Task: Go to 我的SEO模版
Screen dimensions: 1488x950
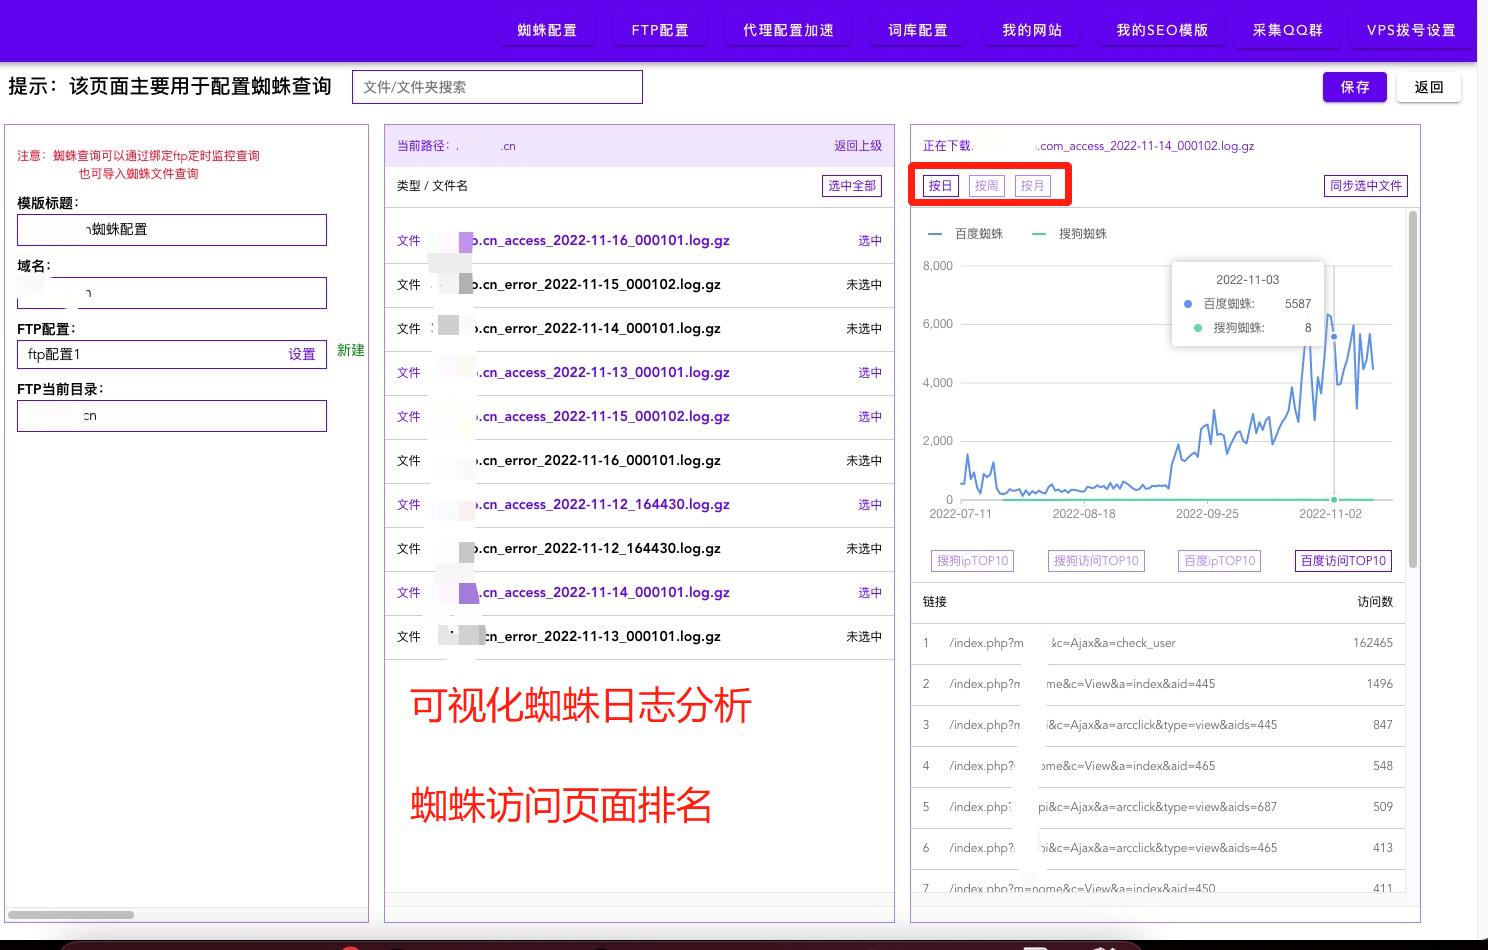Action: (x=1161, y=30)
